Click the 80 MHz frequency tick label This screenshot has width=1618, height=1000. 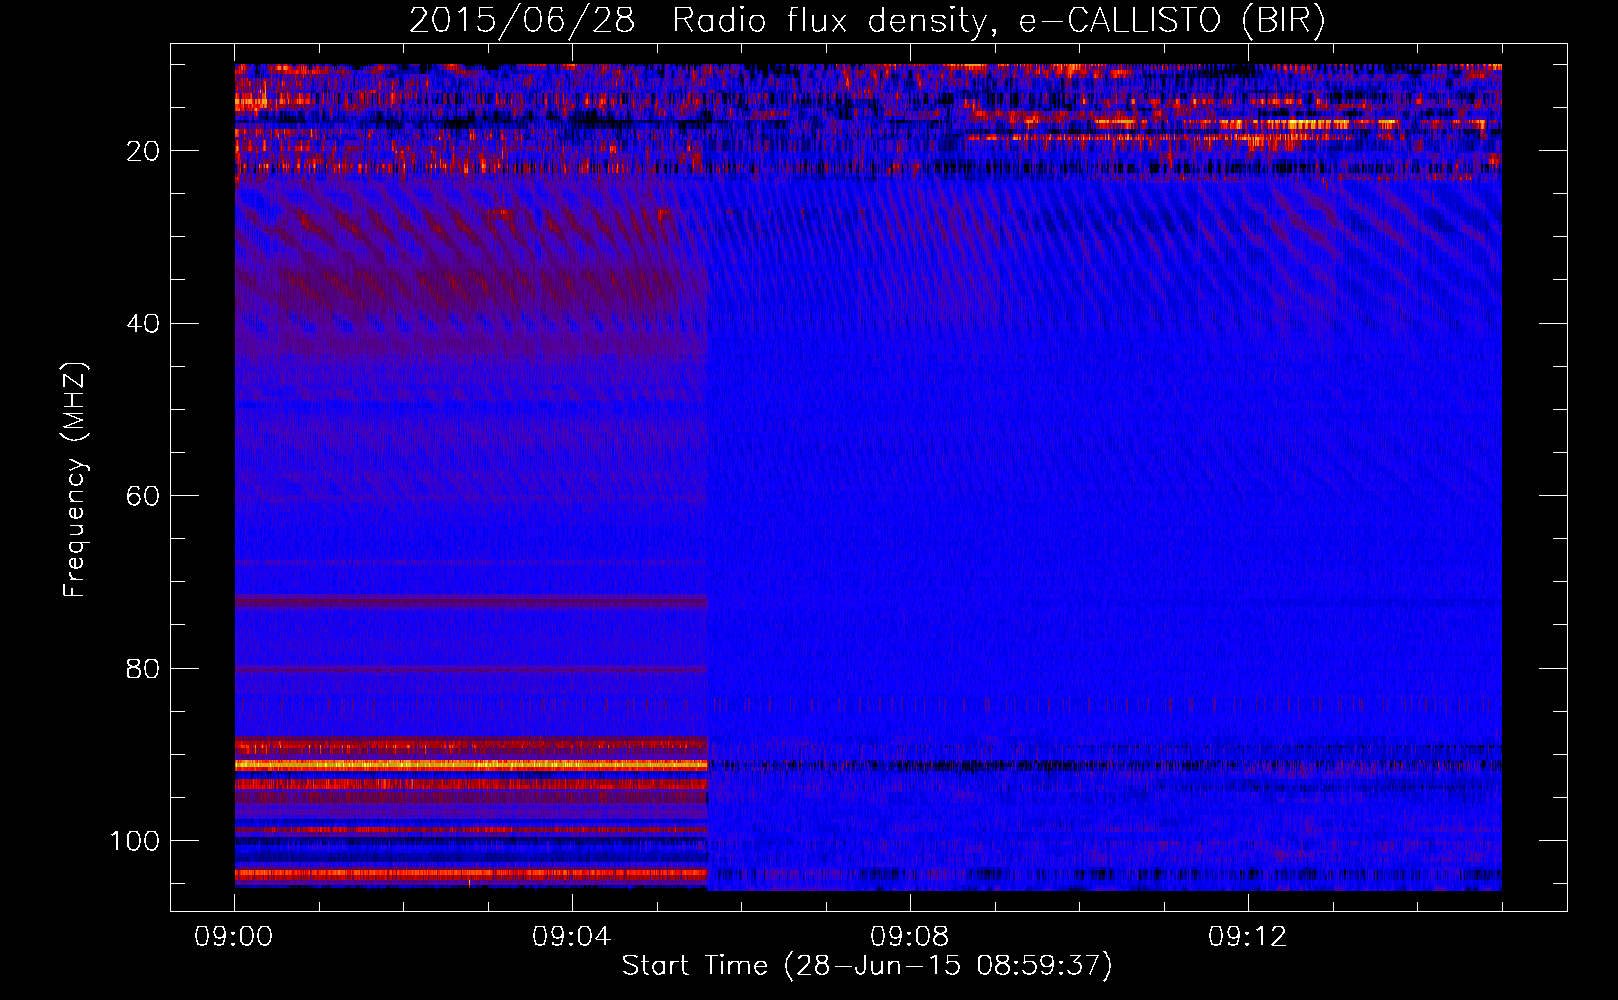pos(143,669)
